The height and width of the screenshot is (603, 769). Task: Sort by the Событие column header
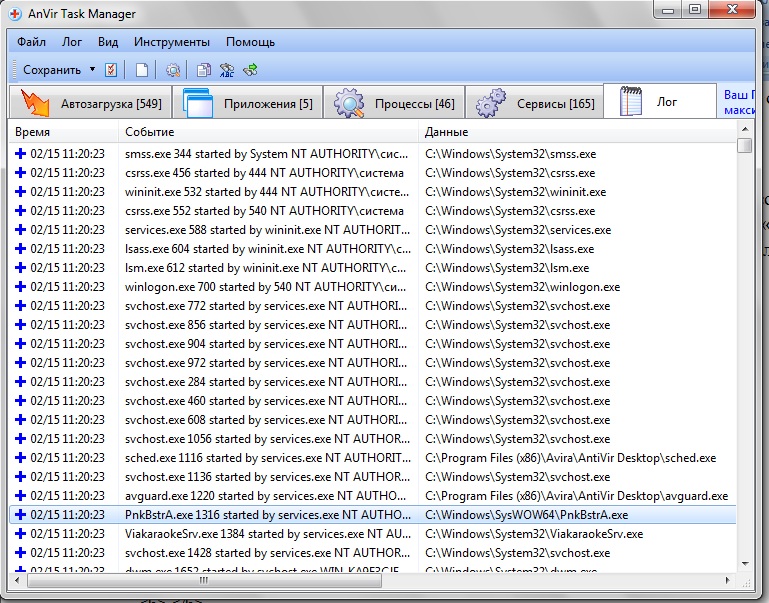click(x=268, y=132)
